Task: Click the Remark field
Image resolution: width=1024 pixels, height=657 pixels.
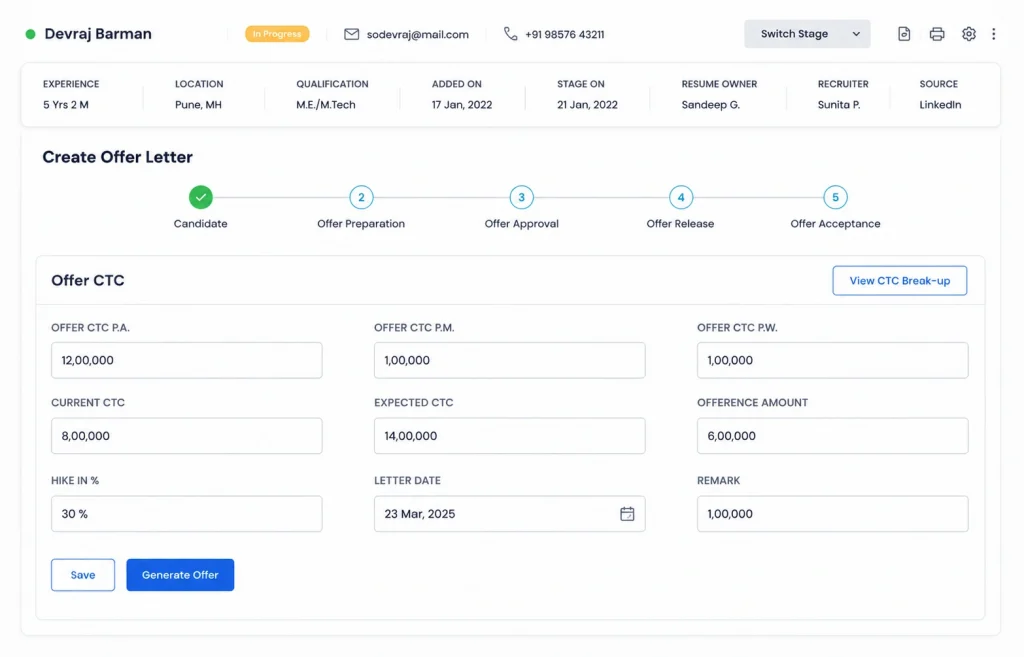Action: click(833, 514)
